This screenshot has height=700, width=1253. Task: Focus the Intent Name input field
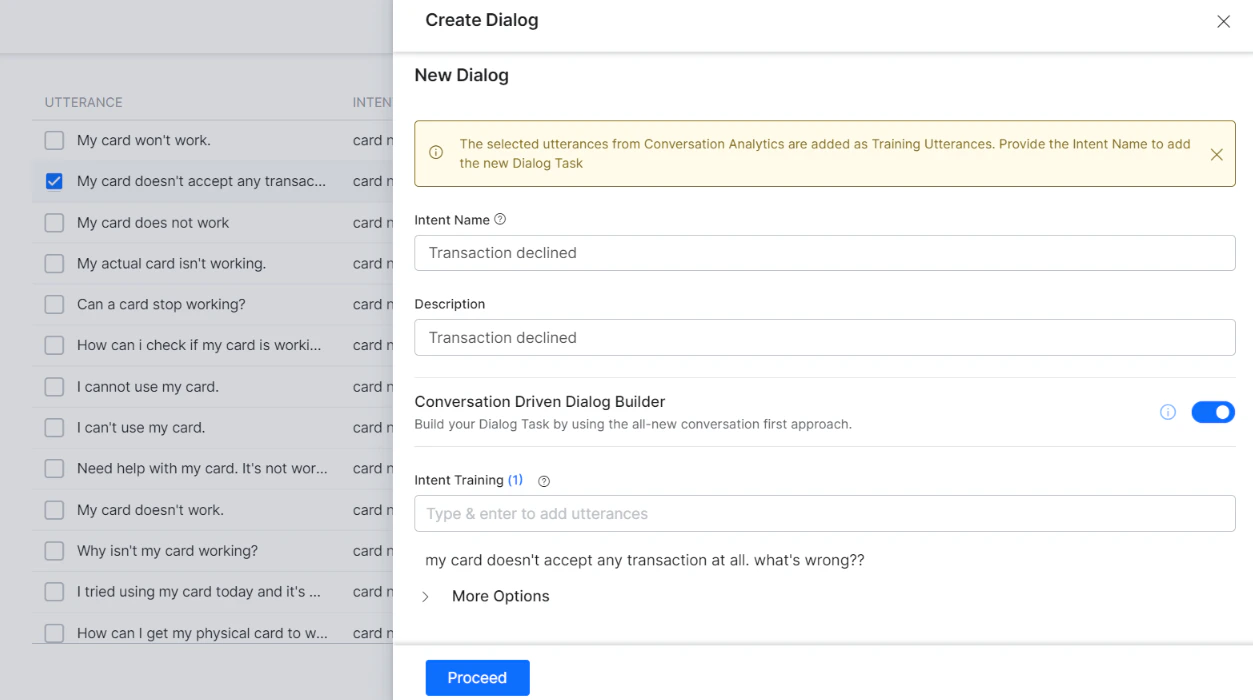(824, 252)
